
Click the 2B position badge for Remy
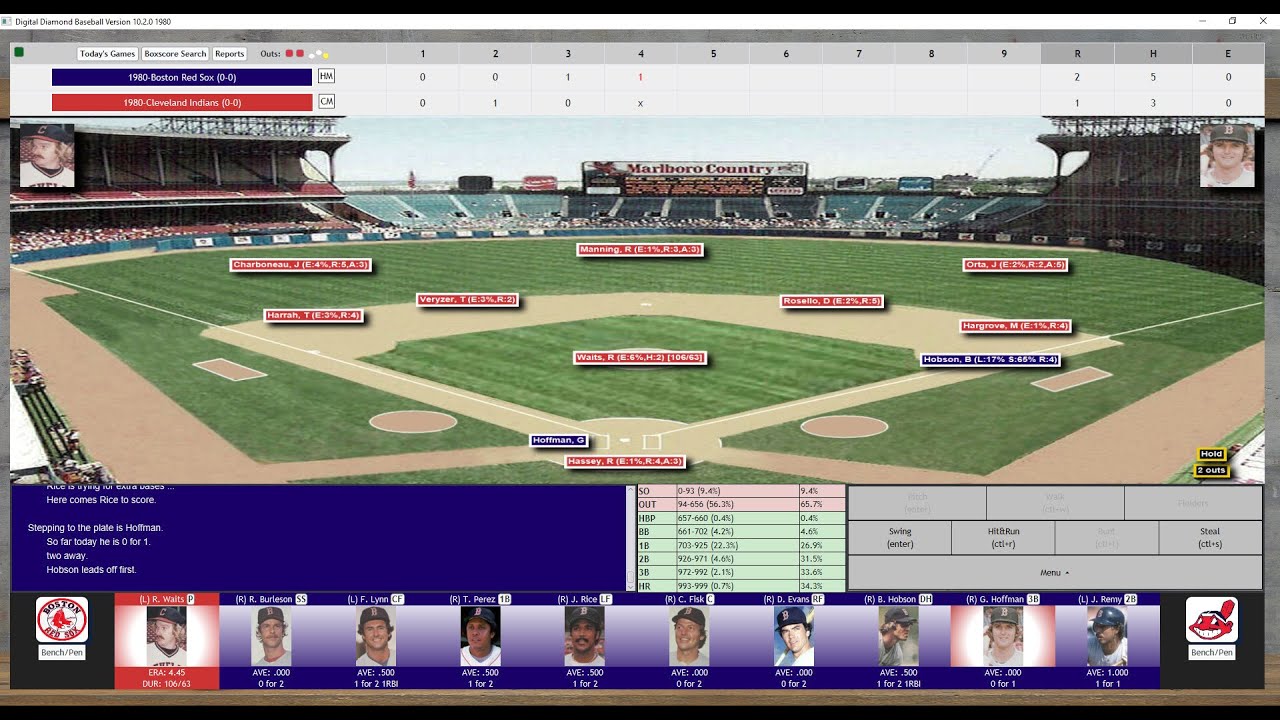(1130, 599)
